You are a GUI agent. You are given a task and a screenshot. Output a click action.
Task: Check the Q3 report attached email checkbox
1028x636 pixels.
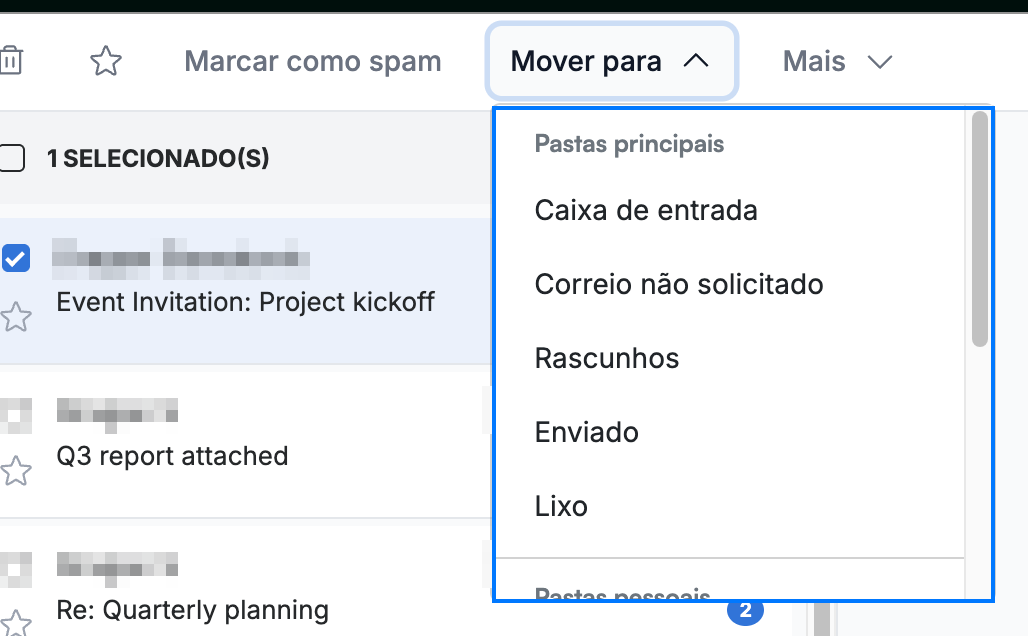click(16, 415)
